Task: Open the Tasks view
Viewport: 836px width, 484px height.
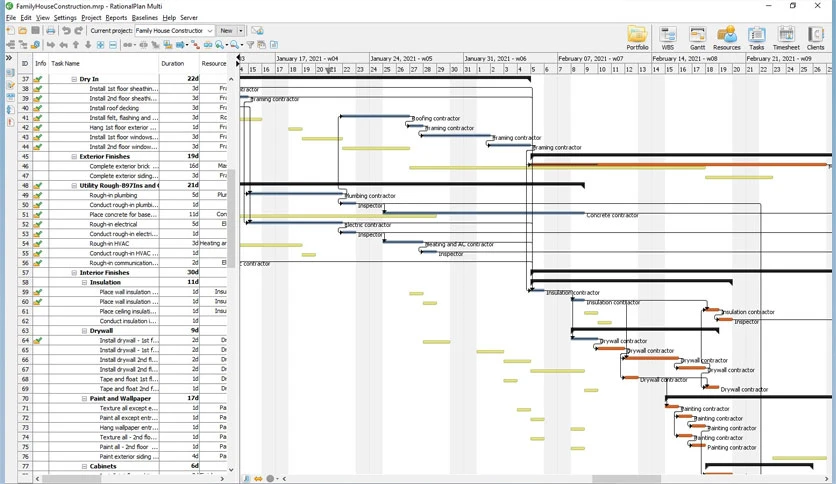Action: [757, 38]
